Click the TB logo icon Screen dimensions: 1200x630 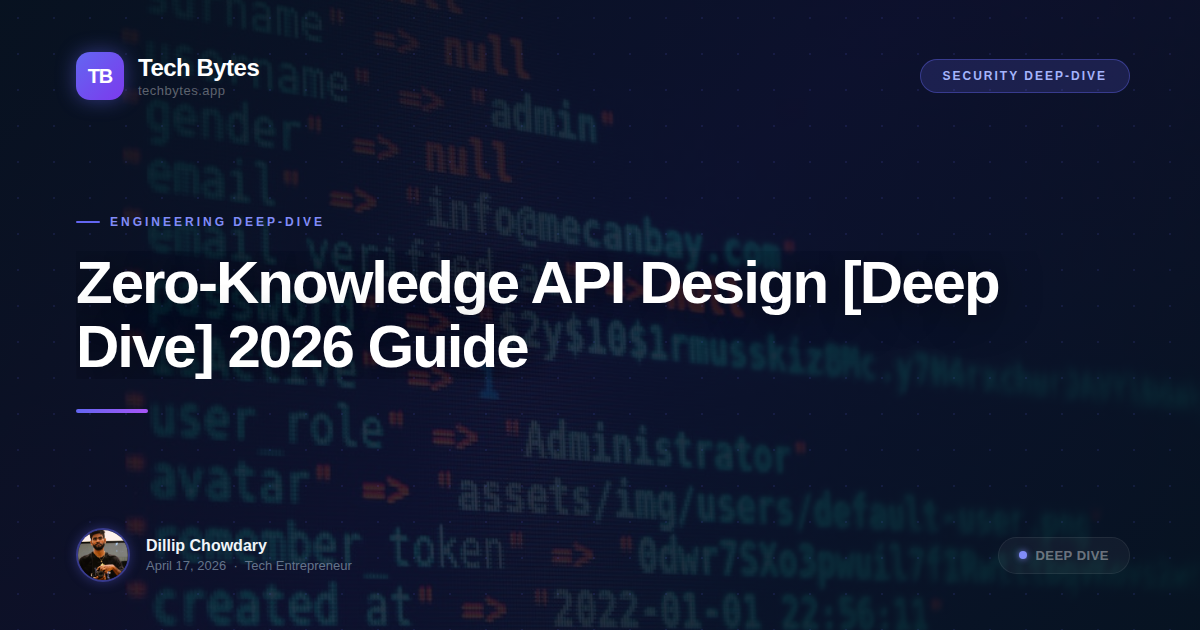click(100, 76)
